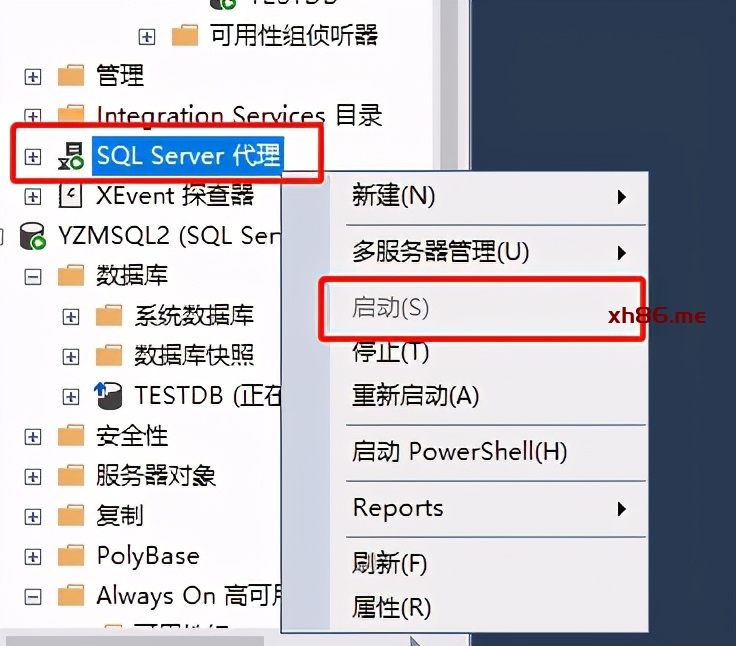
Task: Click the SQL Server Agent icon
Action: tap(71, 156)
